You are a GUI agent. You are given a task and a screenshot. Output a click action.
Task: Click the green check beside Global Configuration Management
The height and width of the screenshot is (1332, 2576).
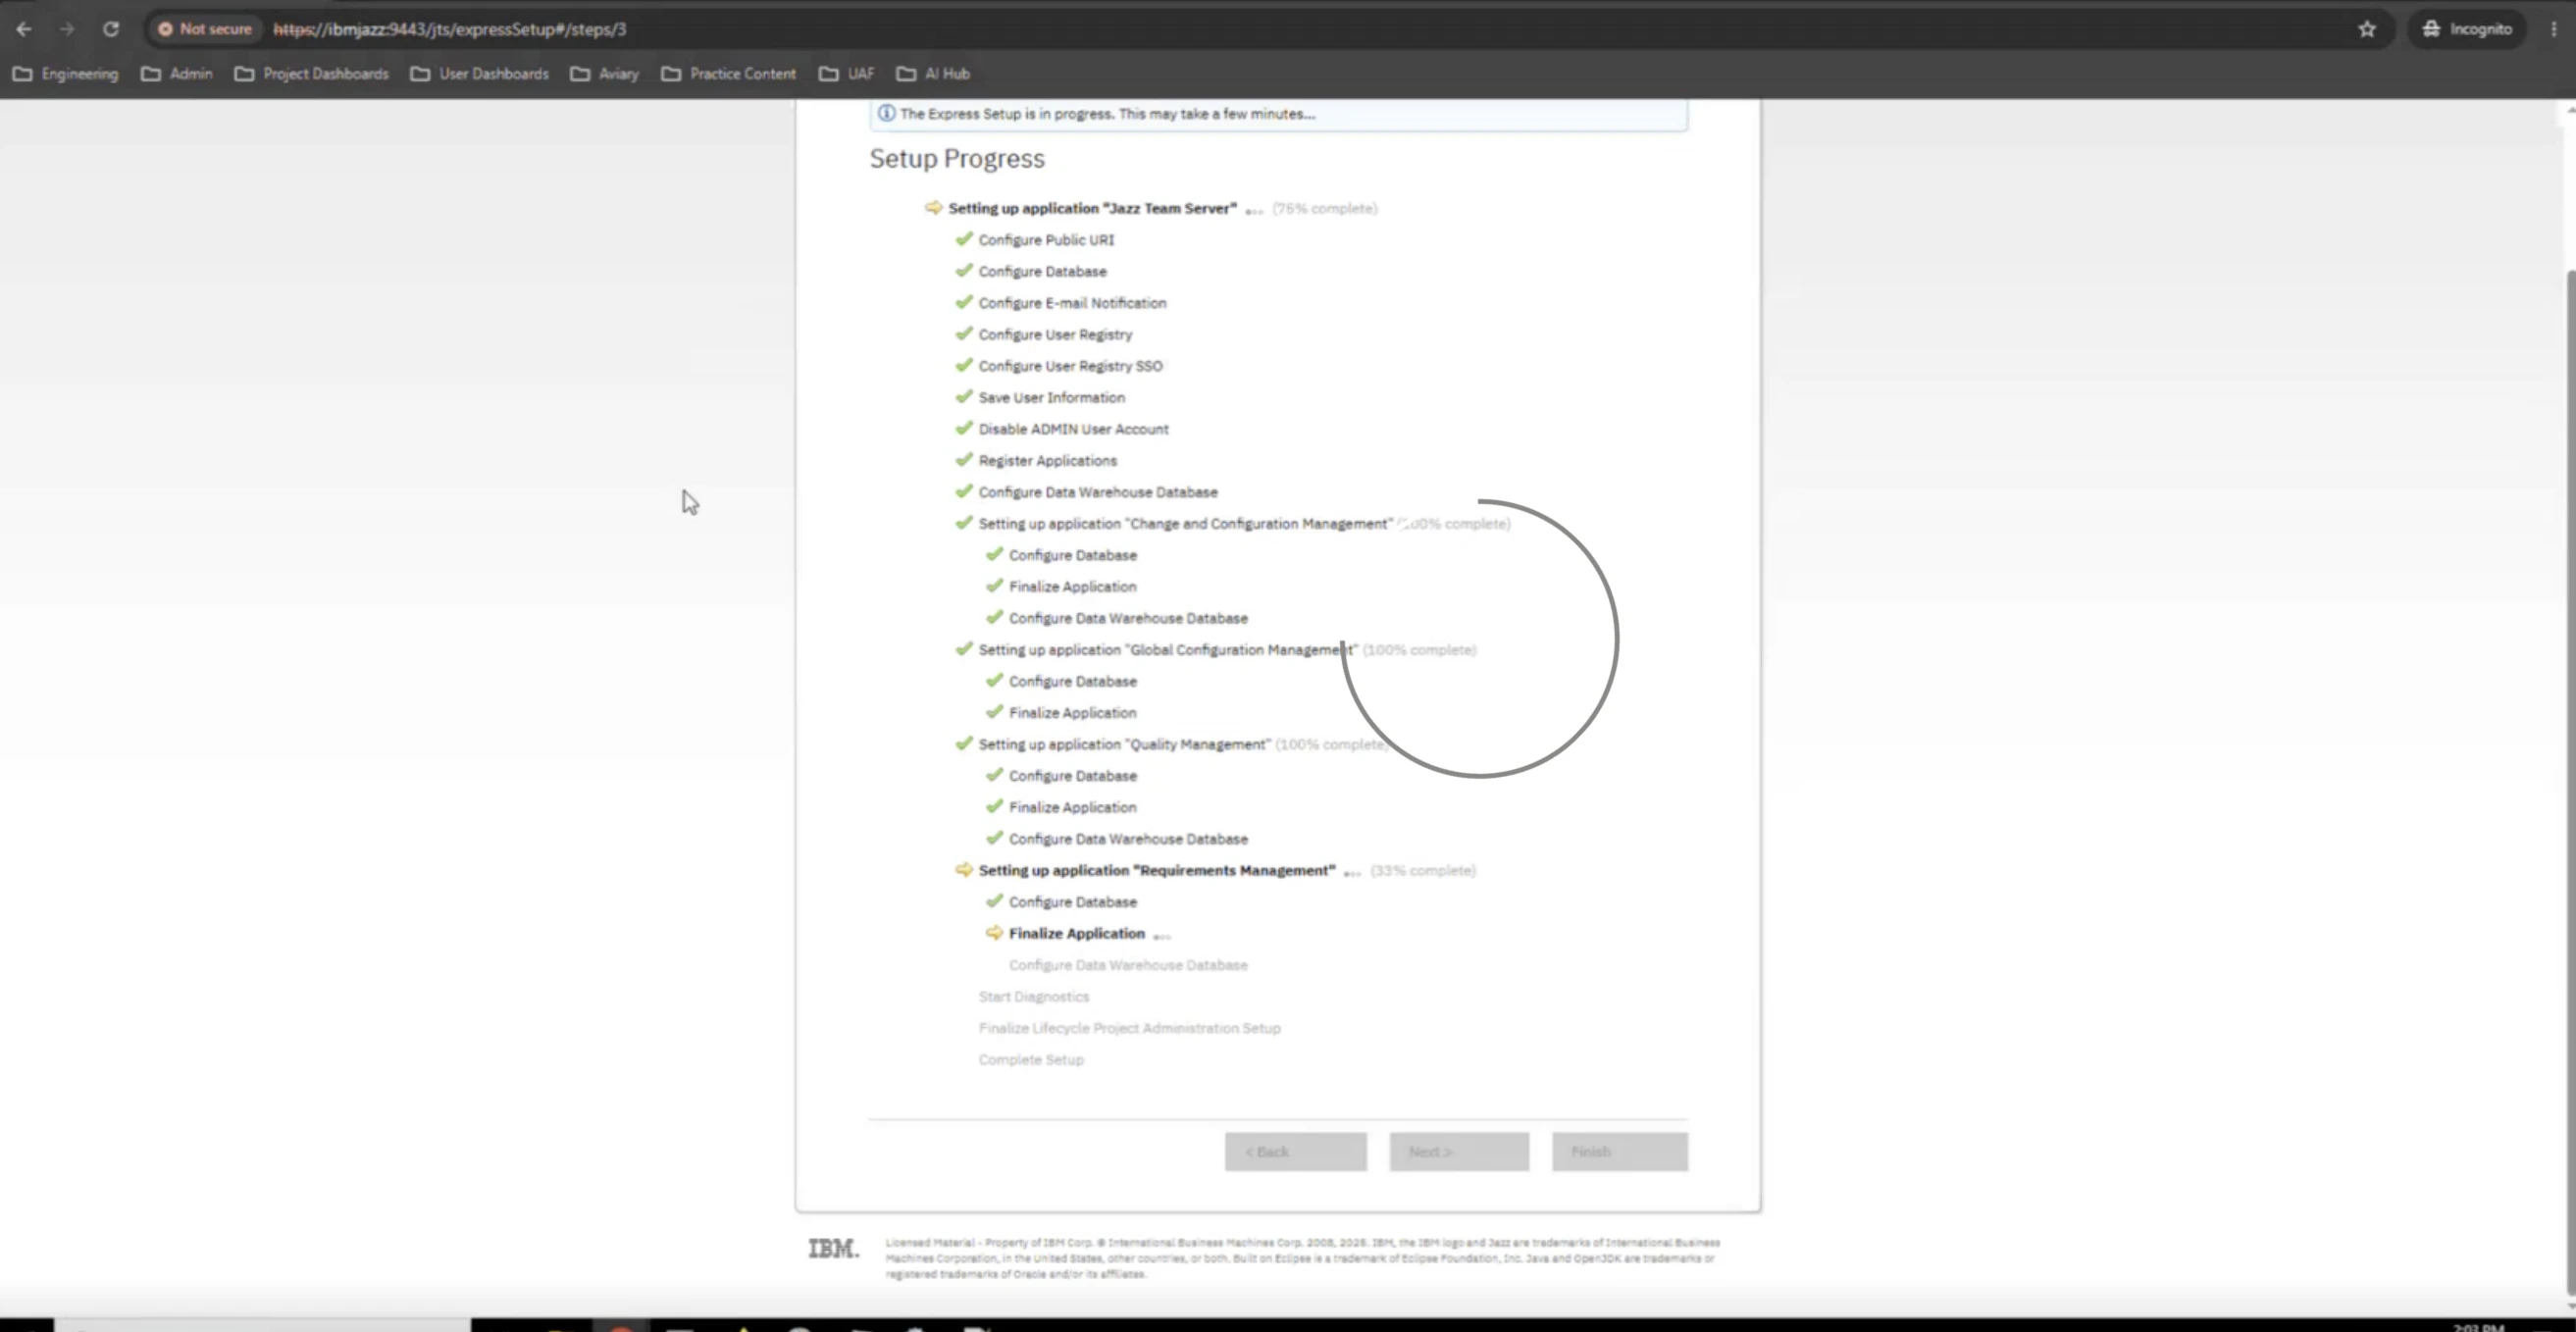coord(964,648)
